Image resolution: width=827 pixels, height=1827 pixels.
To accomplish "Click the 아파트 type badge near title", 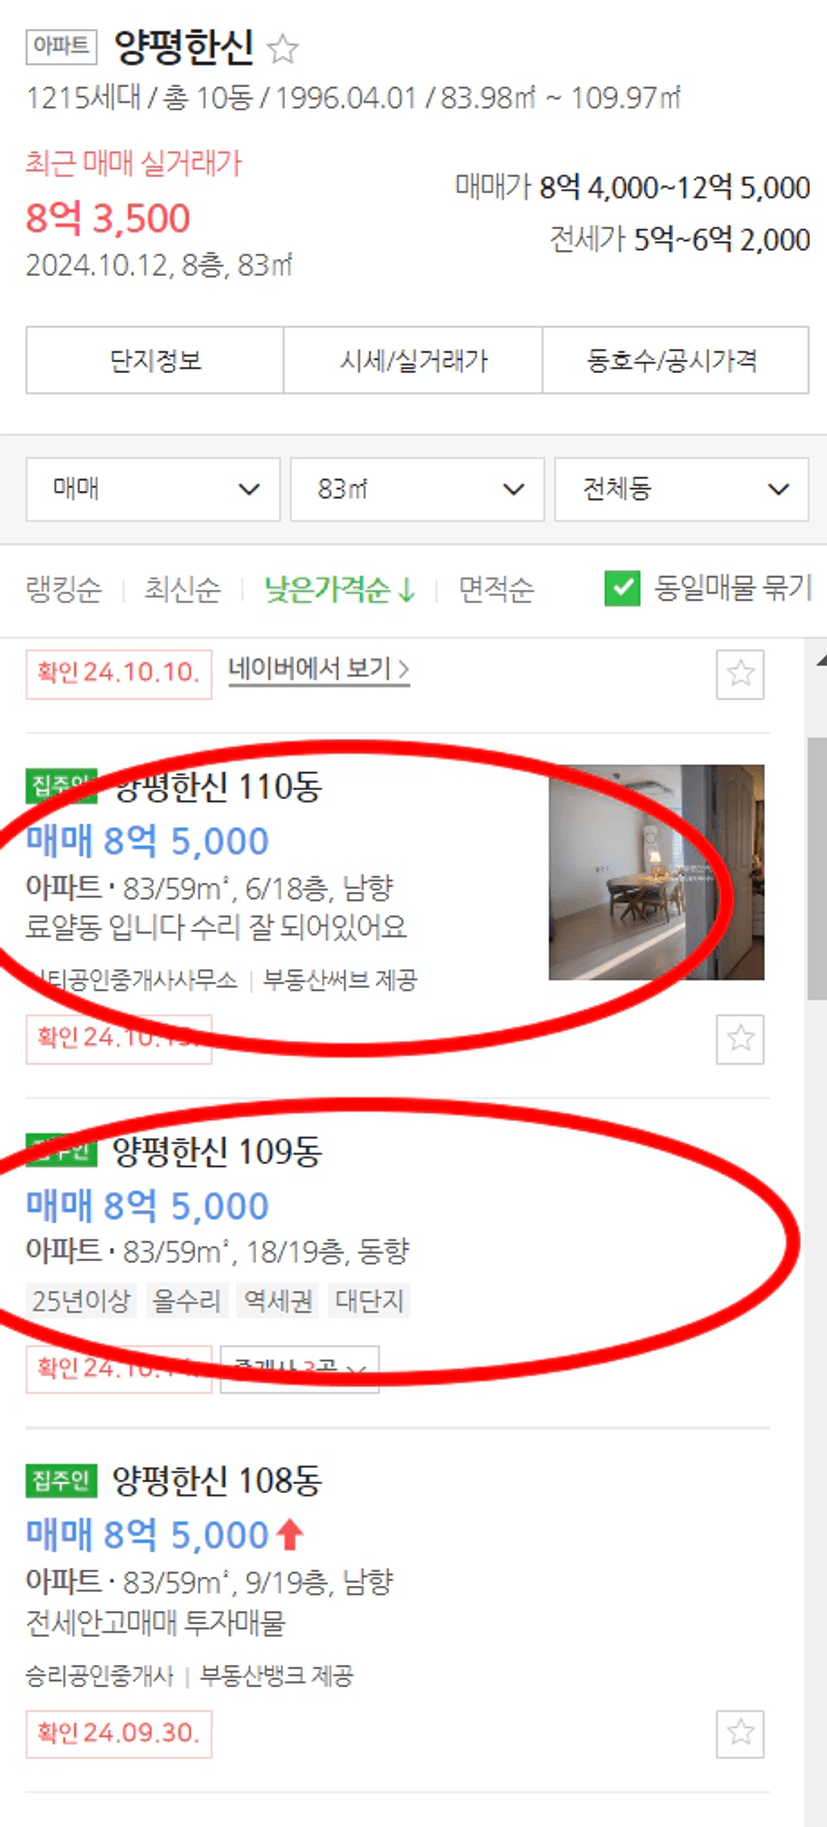I will pyautogui.click(x=61, y=46).
